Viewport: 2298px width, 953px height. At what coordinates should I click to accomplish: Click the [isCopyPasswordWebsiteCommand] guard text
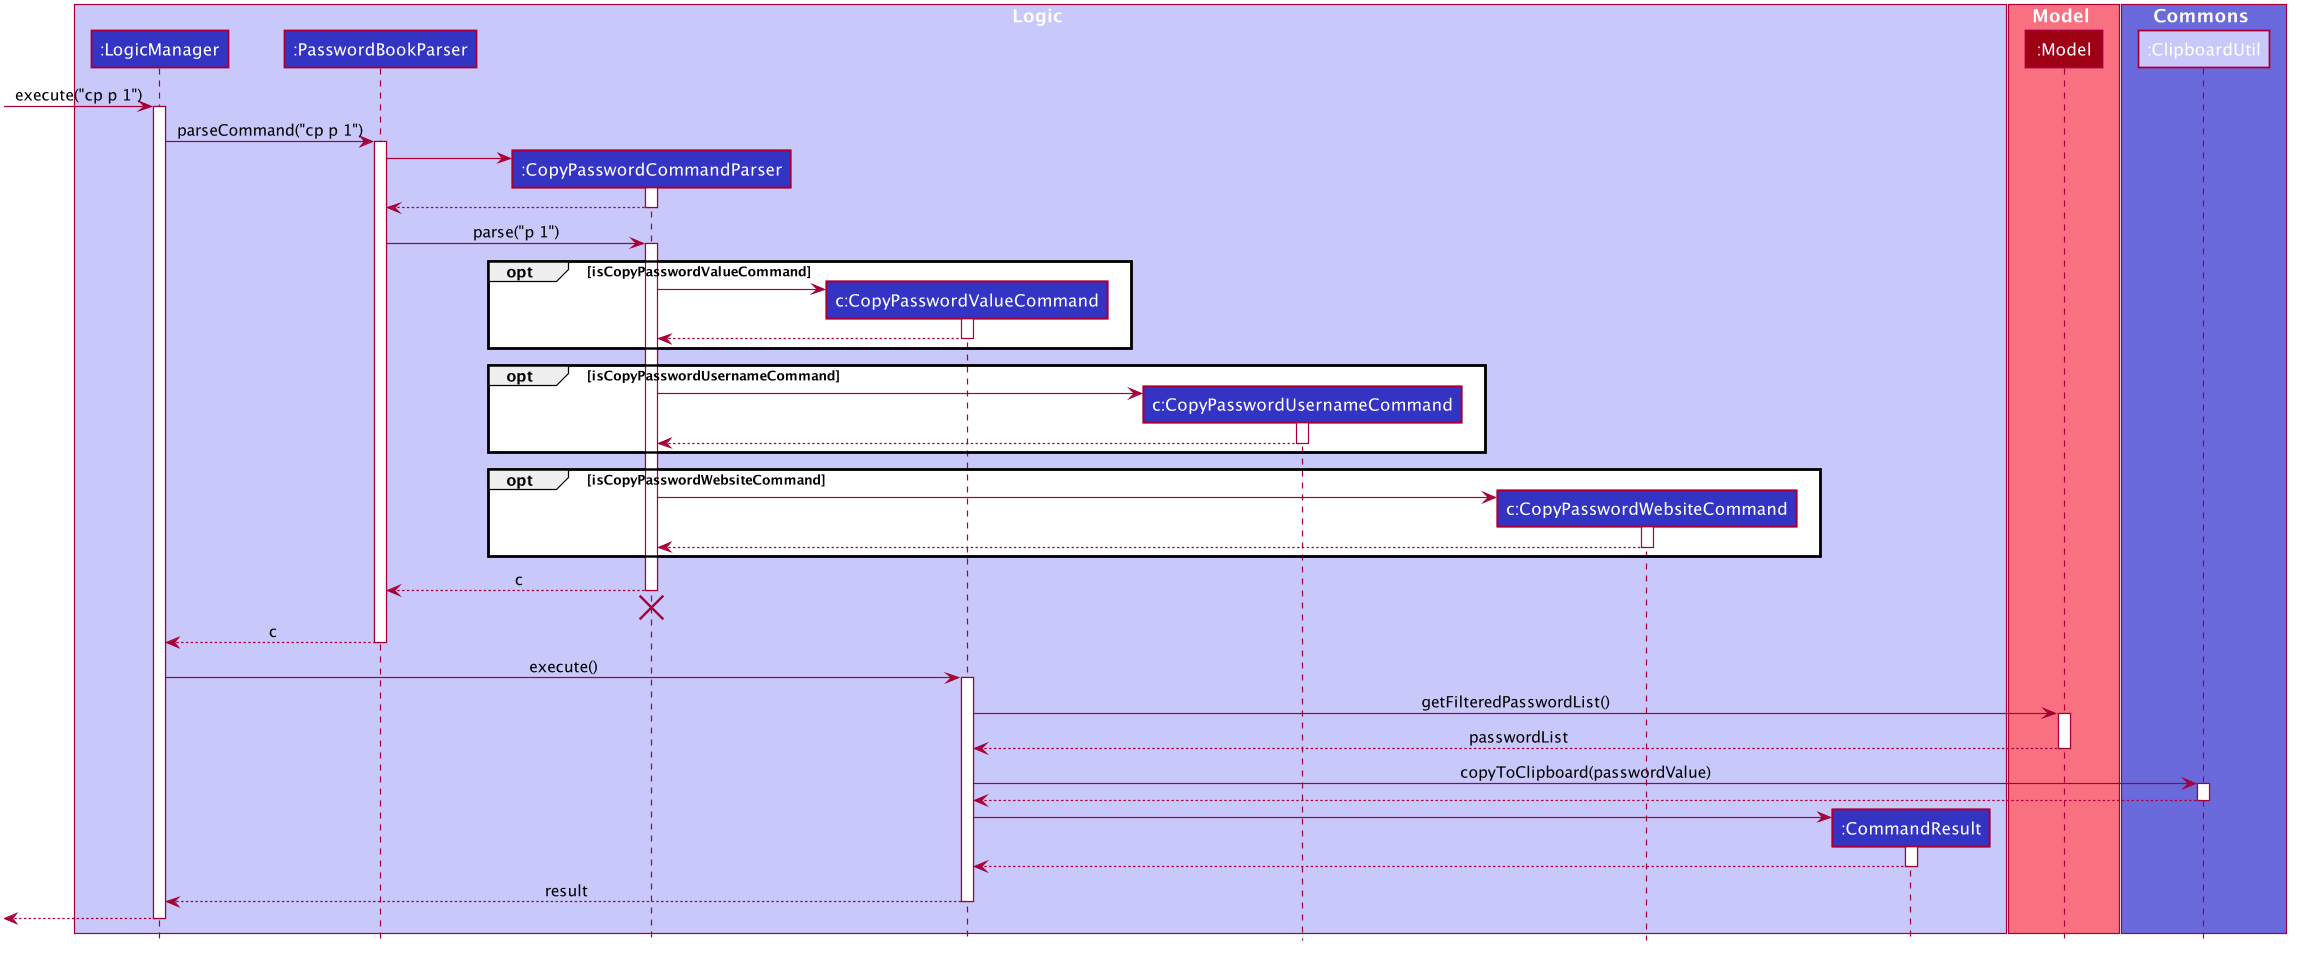coord(706,480)
